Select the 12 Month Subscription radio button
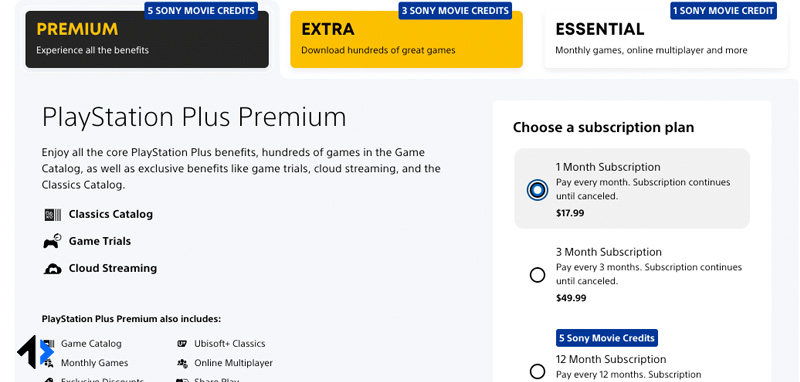 click(537, 371)
